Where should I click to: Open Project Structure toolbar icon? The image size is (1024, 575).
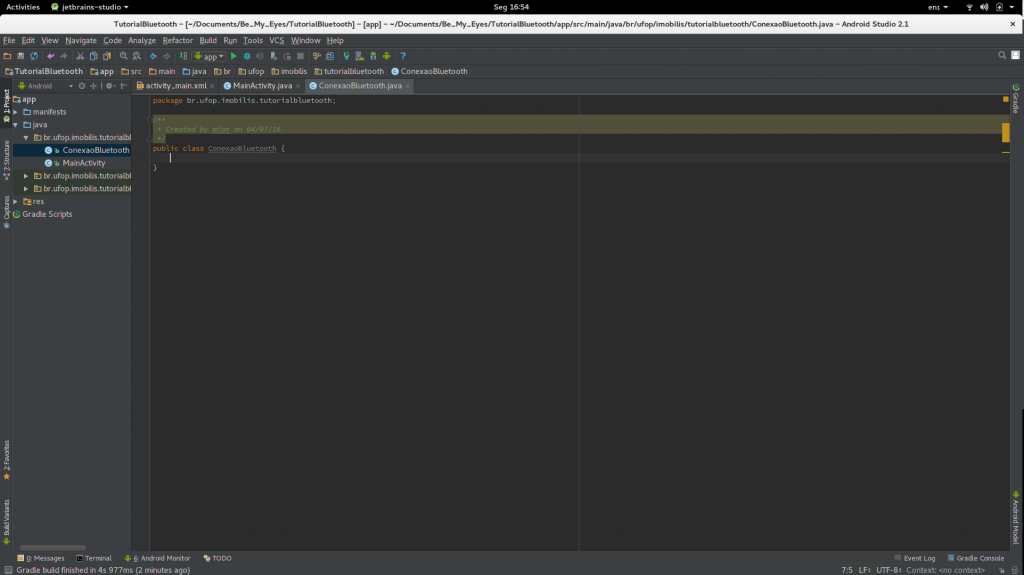point(330,56)
